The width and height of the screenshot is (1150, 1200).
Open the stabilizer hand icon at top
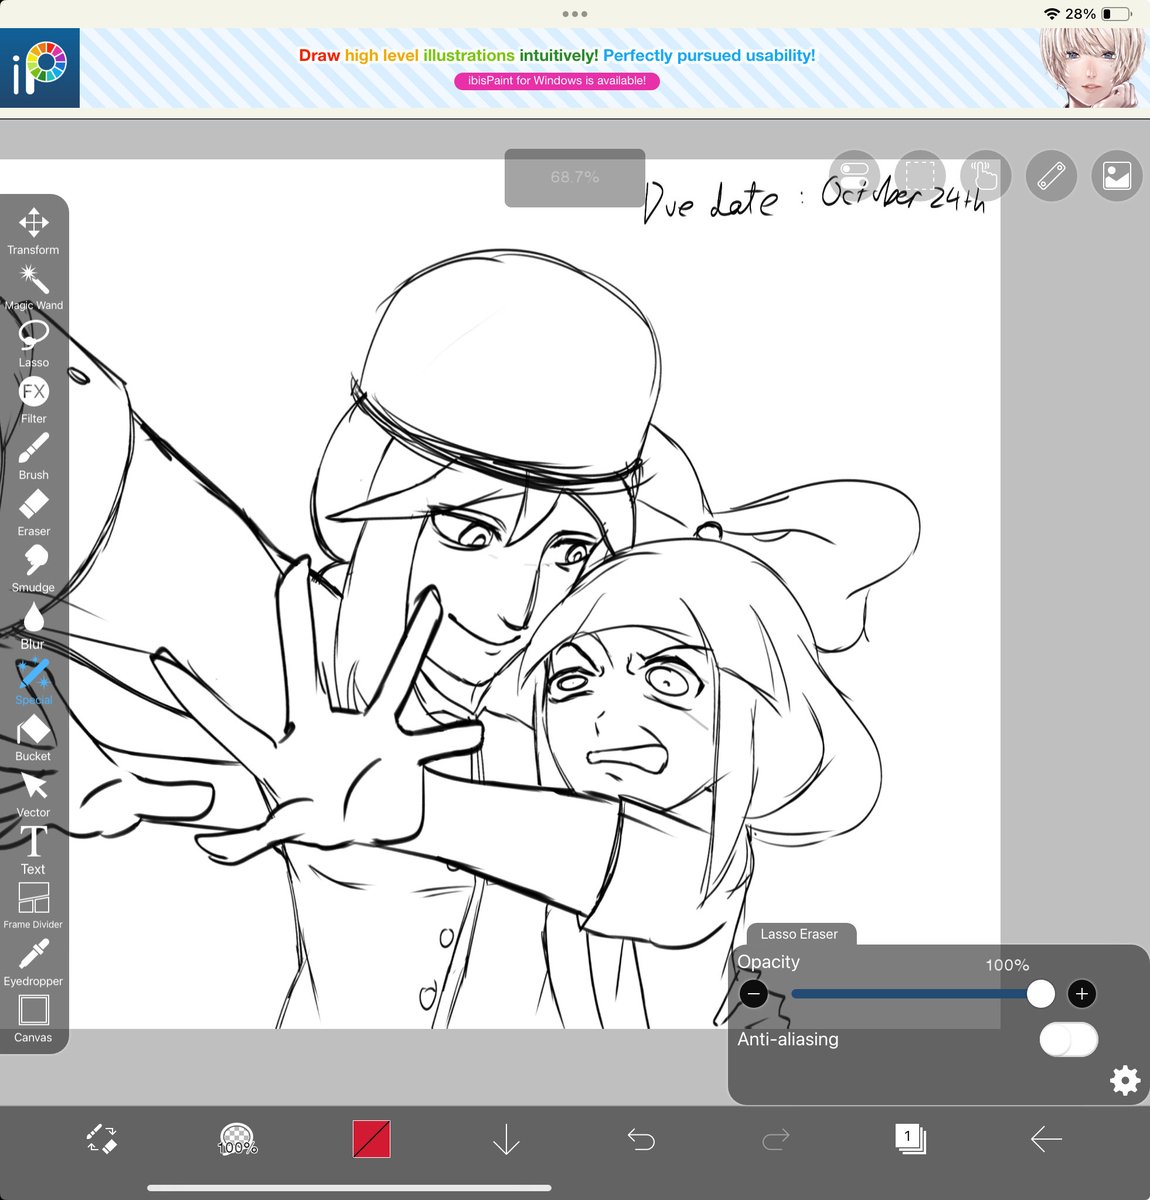click(986, 176)
